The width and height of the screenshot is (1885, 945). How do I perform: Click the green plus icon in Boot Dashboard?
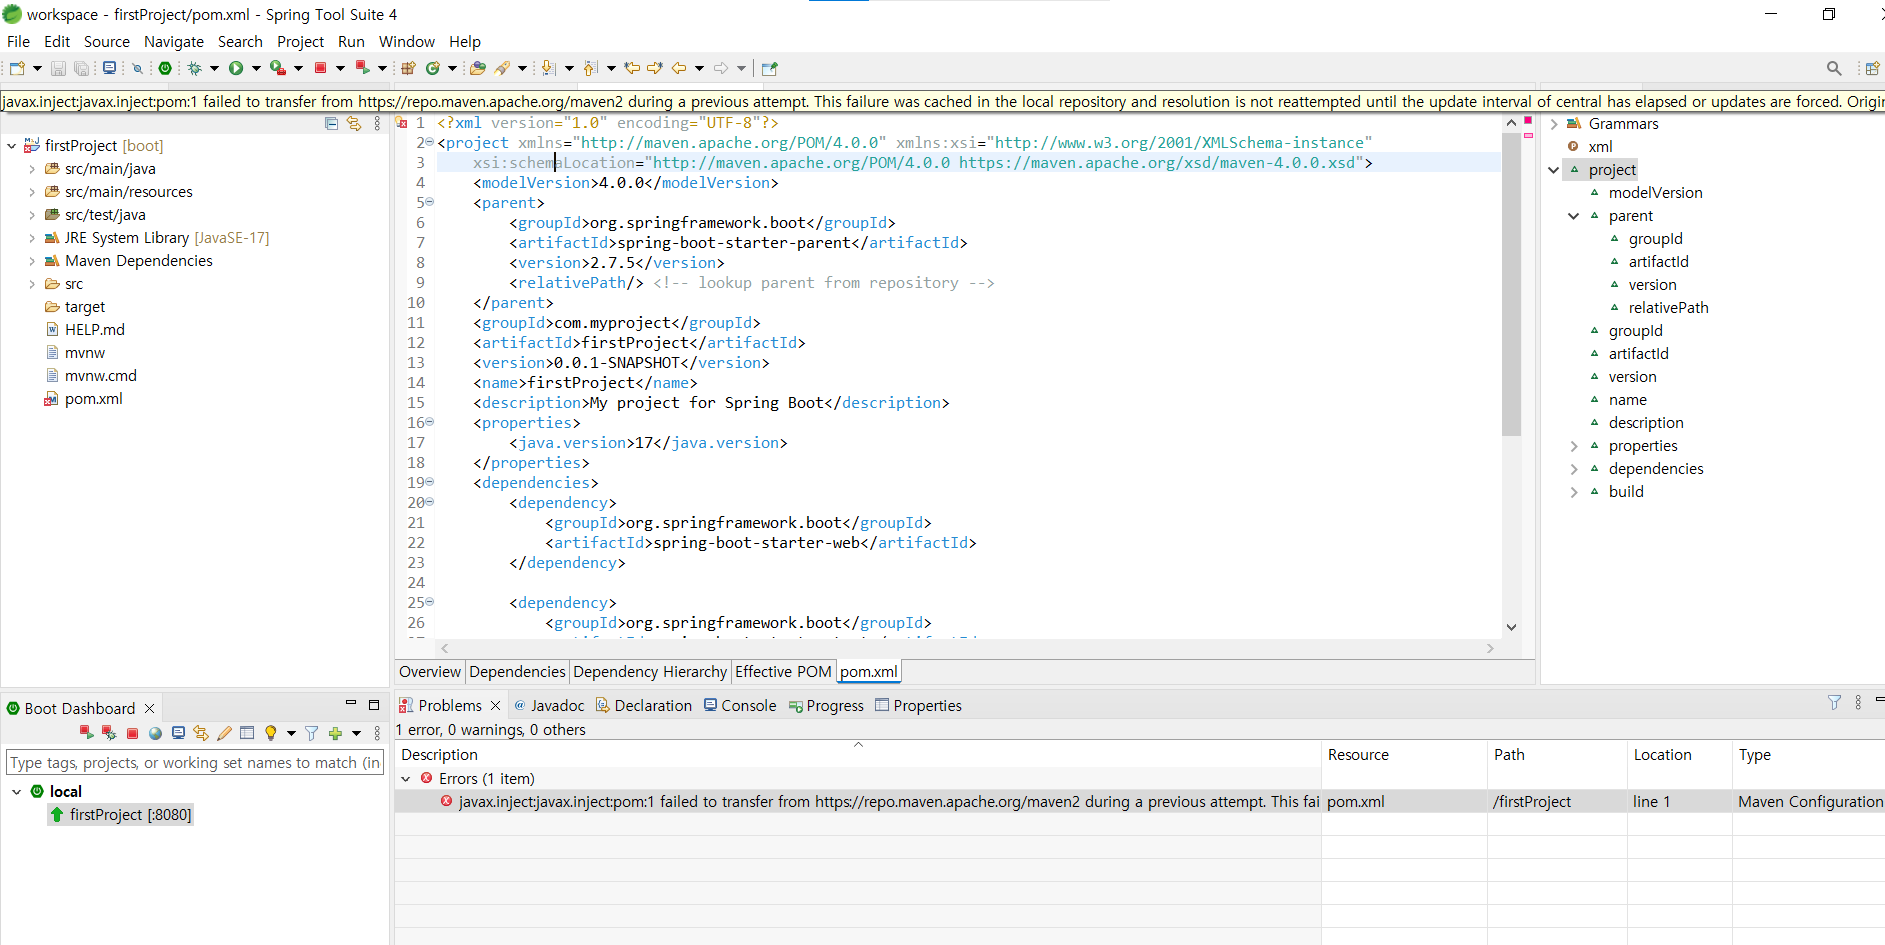click(335, 733)
